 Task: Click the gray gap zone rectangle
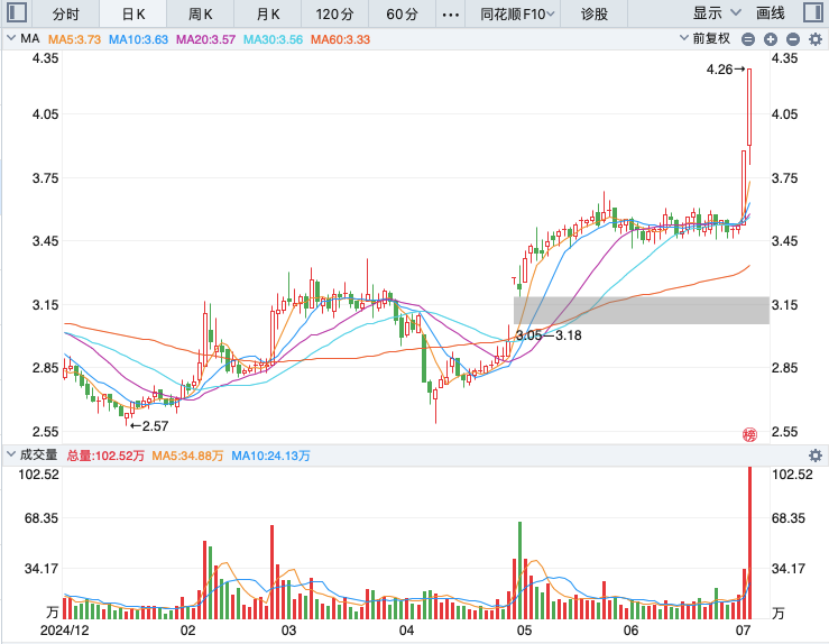641,310
